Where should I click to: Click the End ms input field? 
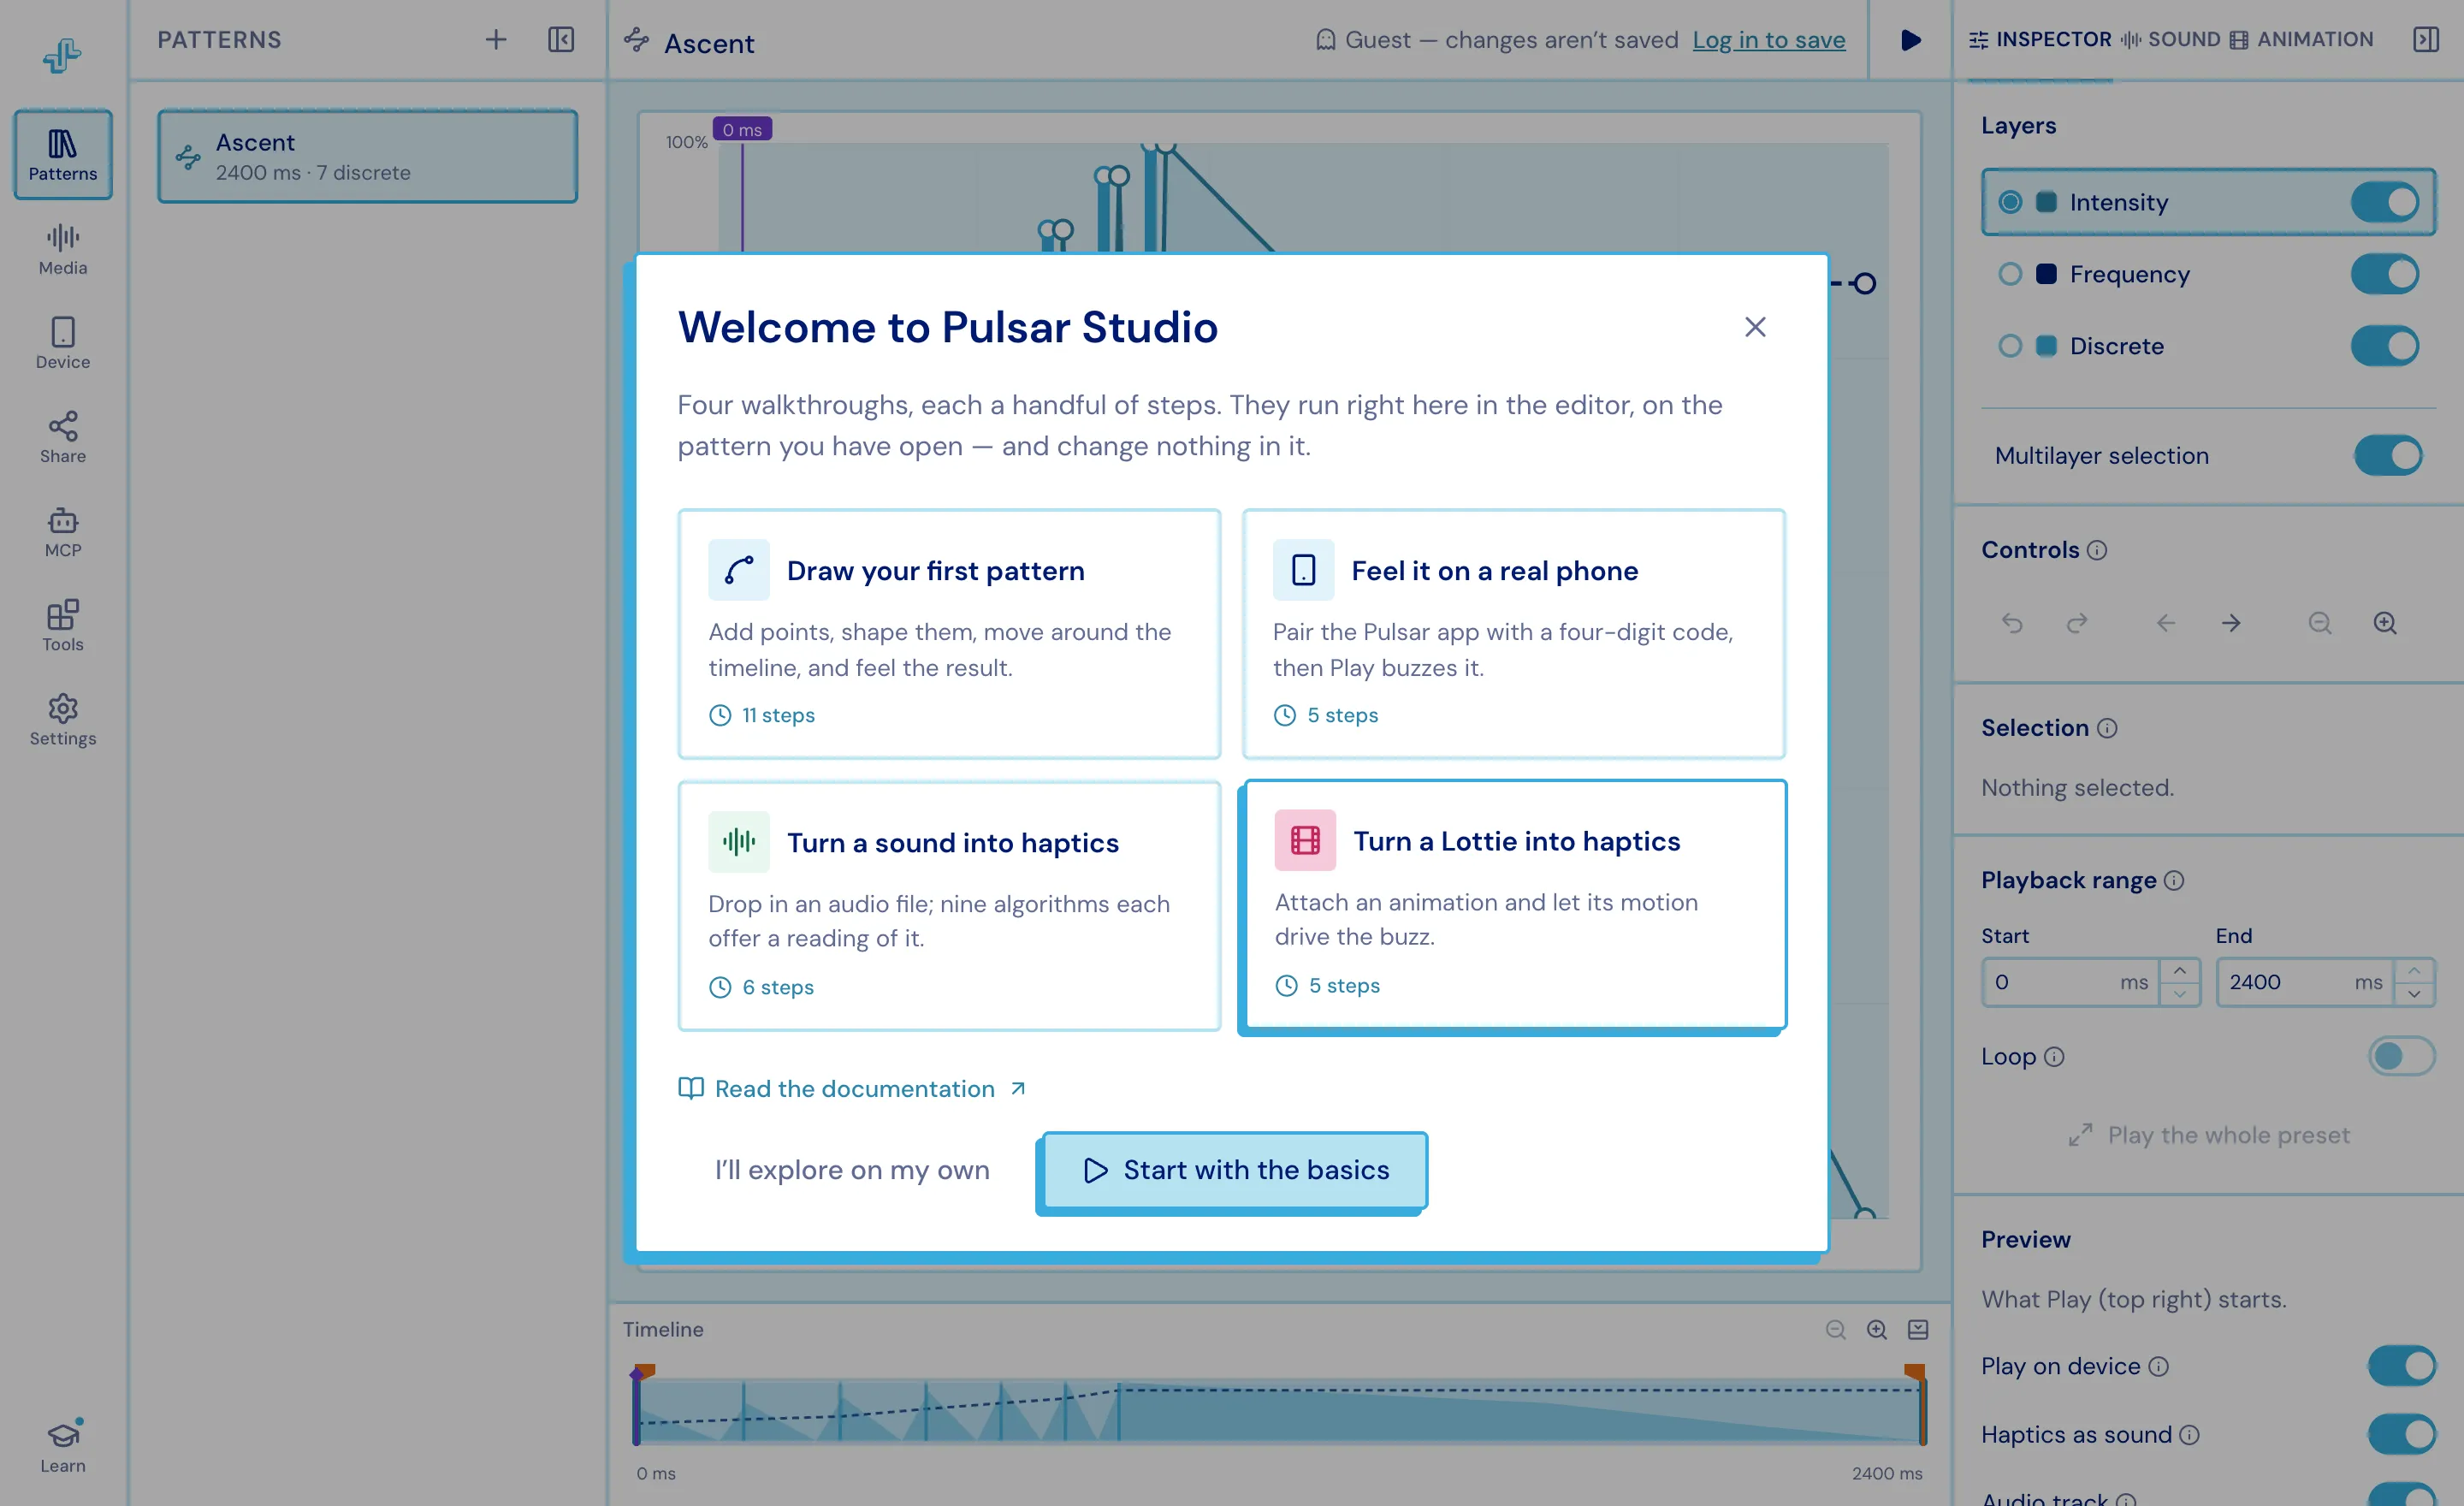pyautogui.click(x=2304, y=982)
